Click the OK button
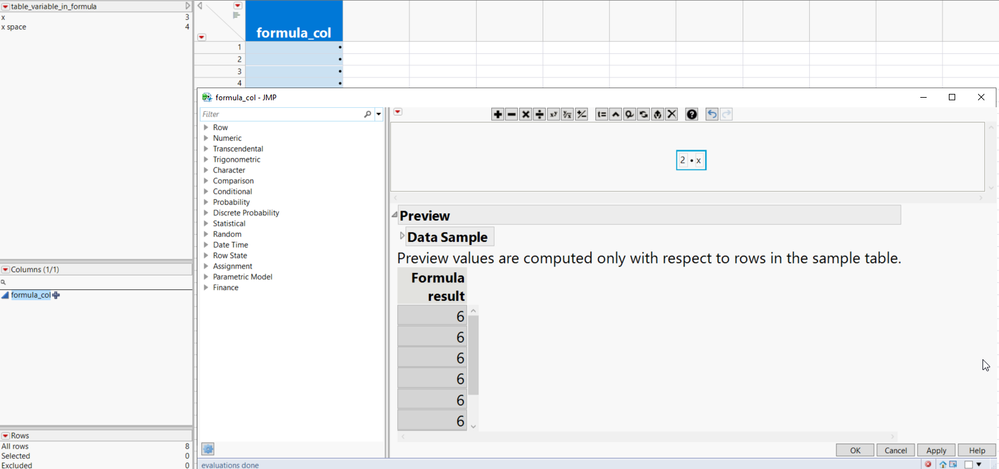The width and height of the screenshot is (999, 469). [854, 451]
